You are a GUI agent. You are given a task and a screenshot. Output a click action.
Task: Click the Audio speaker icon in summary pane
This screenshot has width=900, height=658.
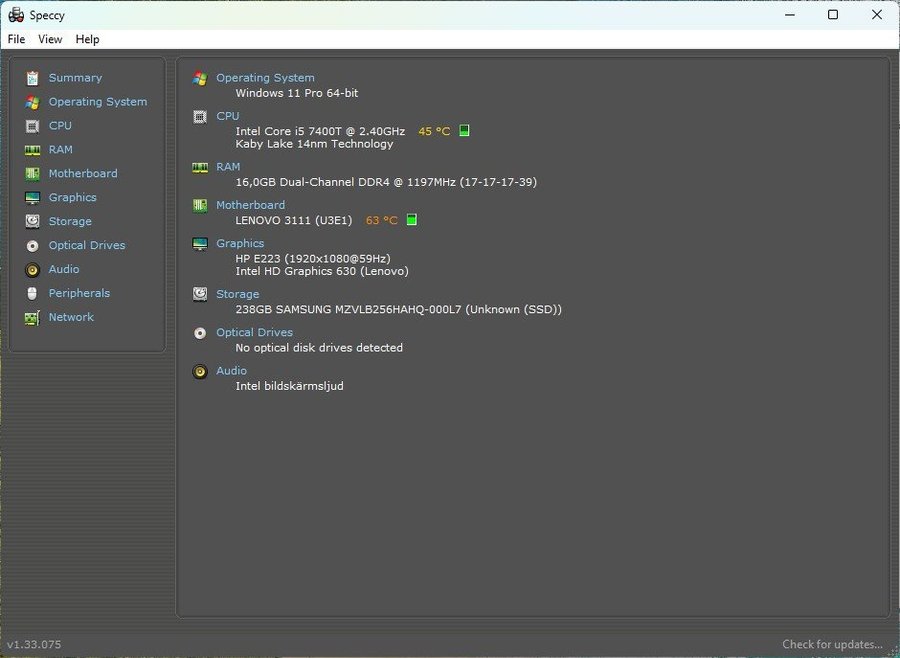(200, 371)
